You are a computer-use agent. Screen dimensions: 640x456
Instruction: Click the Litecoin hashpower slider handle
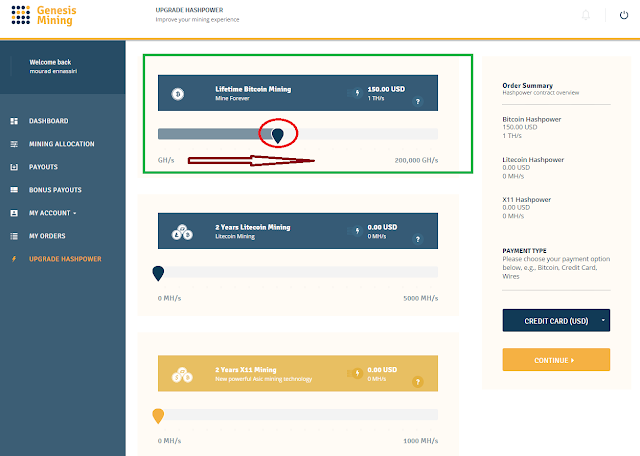point(158,273)
